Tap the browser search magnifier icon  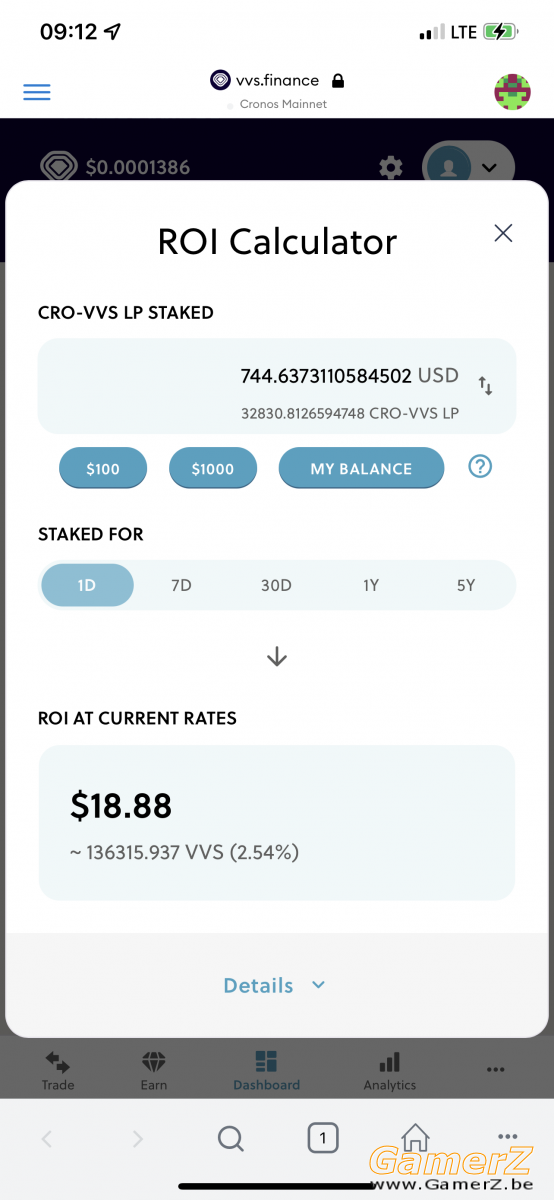[x=231, y=1138]
